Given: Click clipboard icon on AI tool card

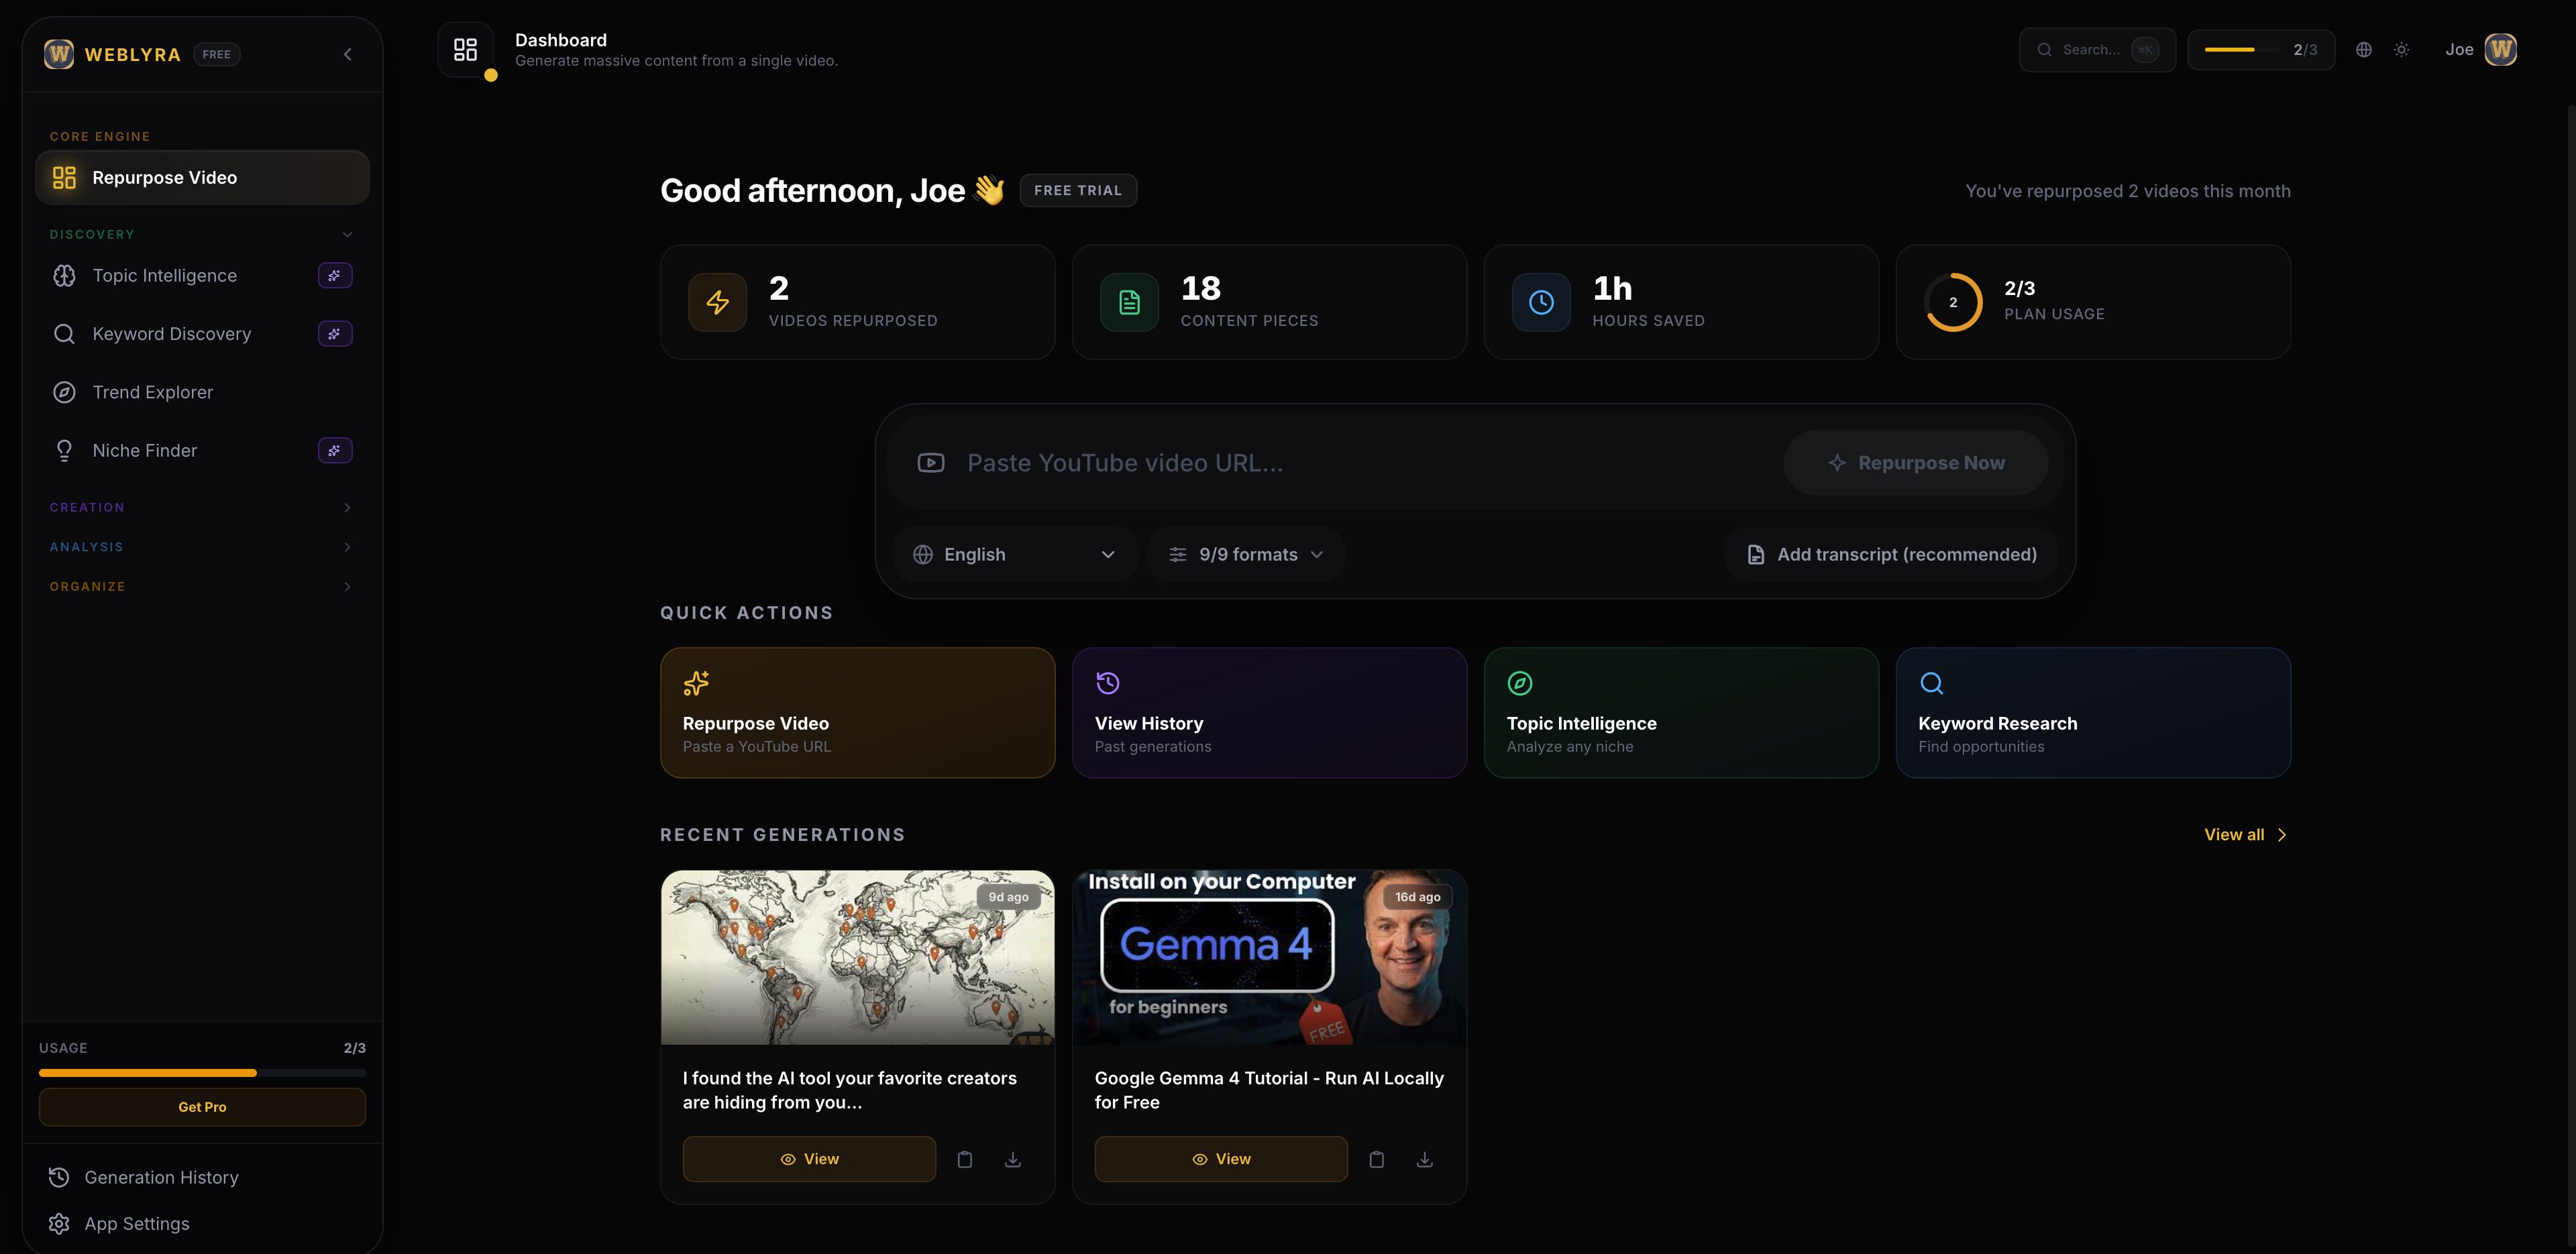Looking at the screenshot, I should [x=964, y=1159].
